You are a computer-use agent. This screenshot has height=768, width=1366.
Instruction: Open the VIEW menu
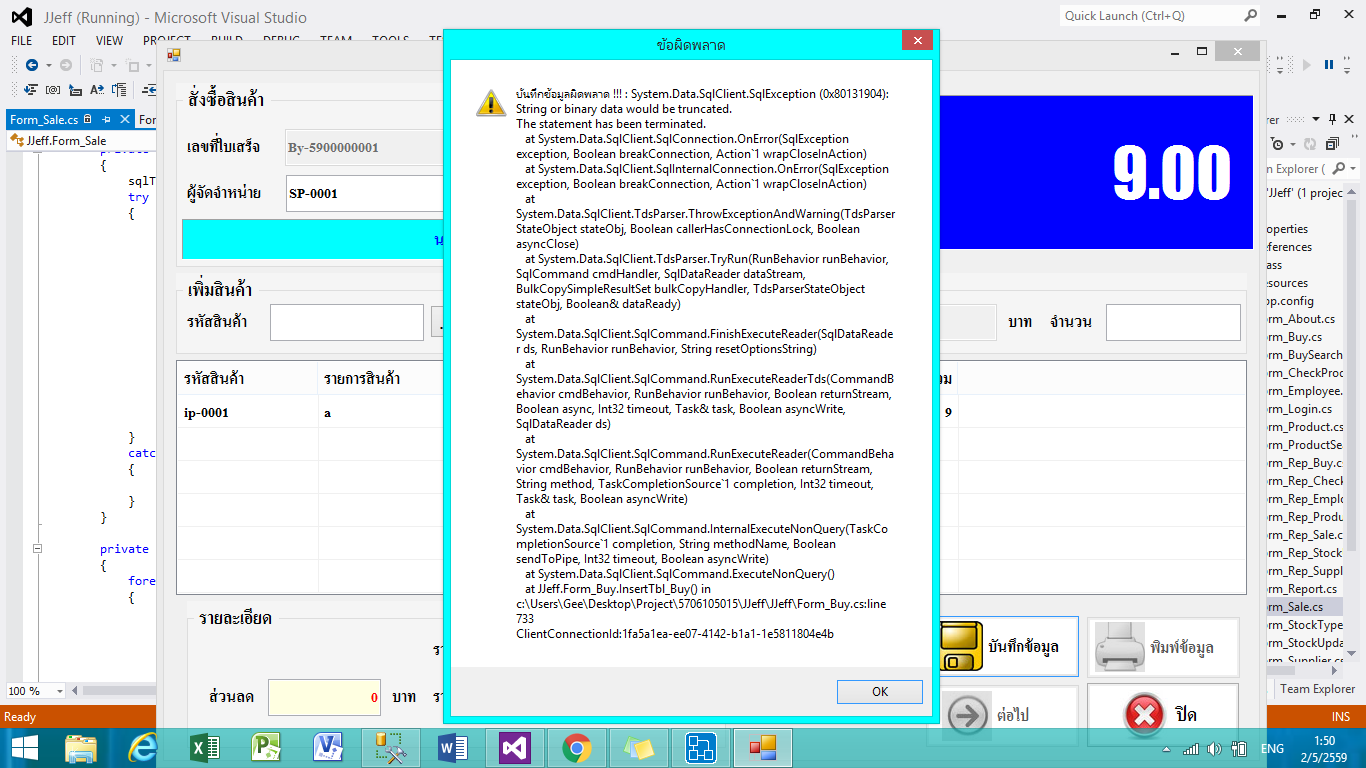point(109,41)
